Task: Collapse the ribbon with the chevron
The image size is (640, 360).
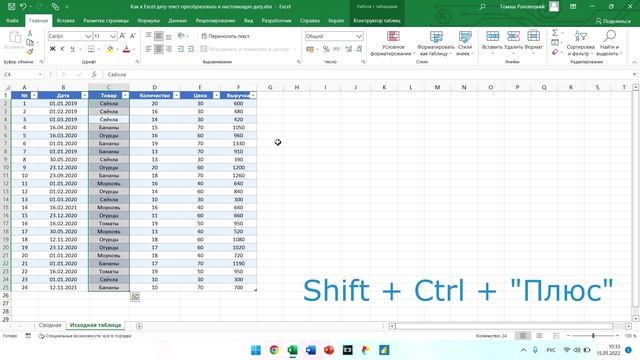Action: coord(634,62)
